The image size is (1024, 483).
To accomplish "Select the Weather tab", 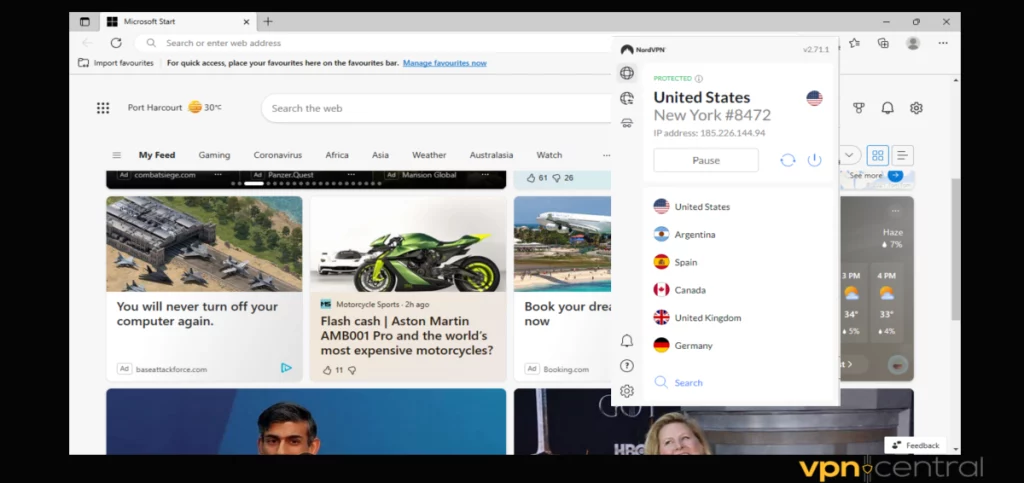I will click(429, 155).
